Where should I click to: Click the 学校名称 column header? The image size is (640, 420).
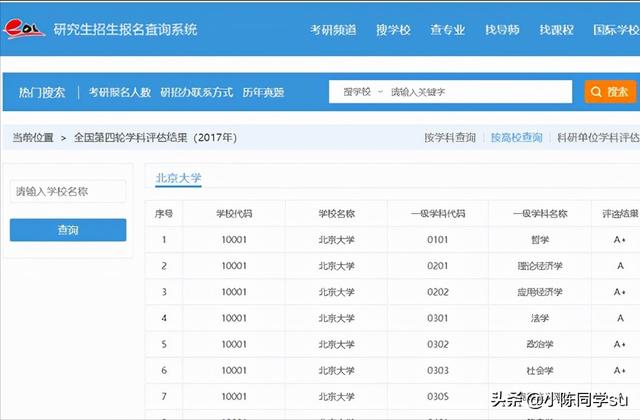[x=336, y=213]
